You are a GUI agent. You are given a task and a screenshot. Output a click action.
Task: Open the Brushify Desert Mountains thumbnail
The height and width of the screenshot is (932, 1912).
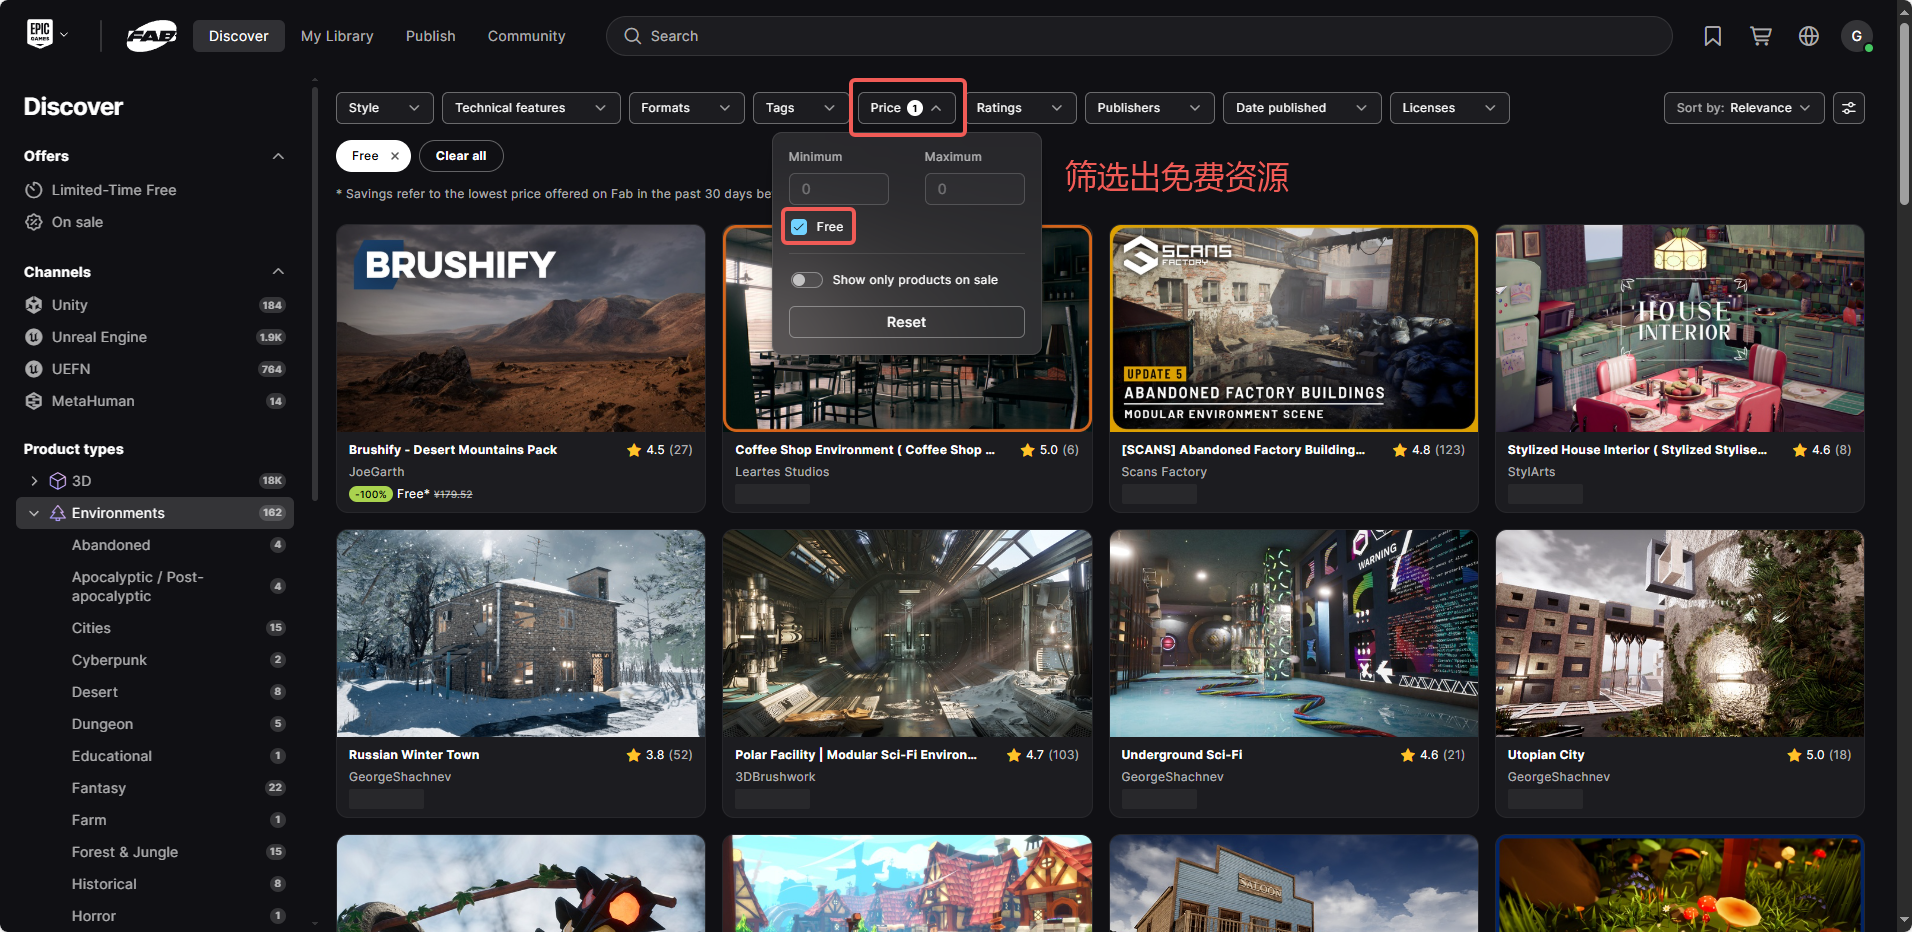point(521,328)
